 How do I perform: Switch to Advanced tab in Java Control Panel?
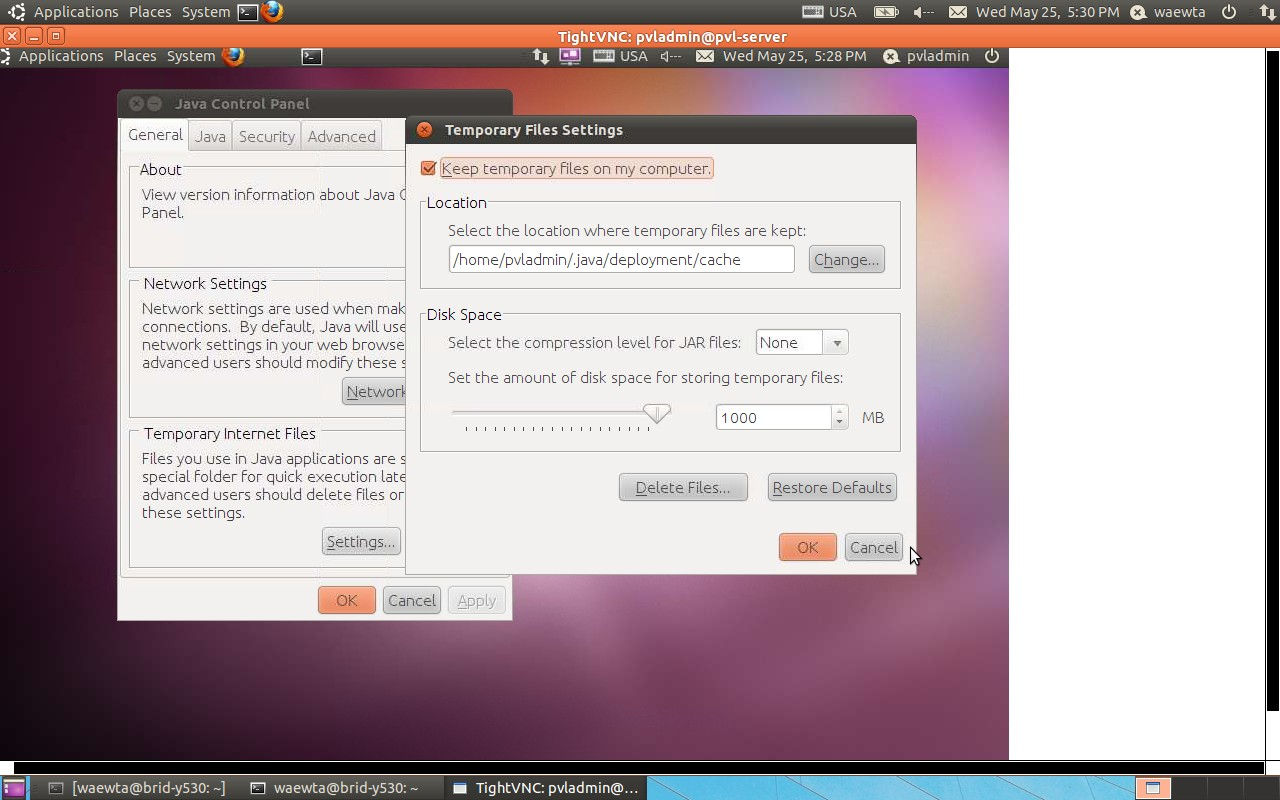click(342, 137)
